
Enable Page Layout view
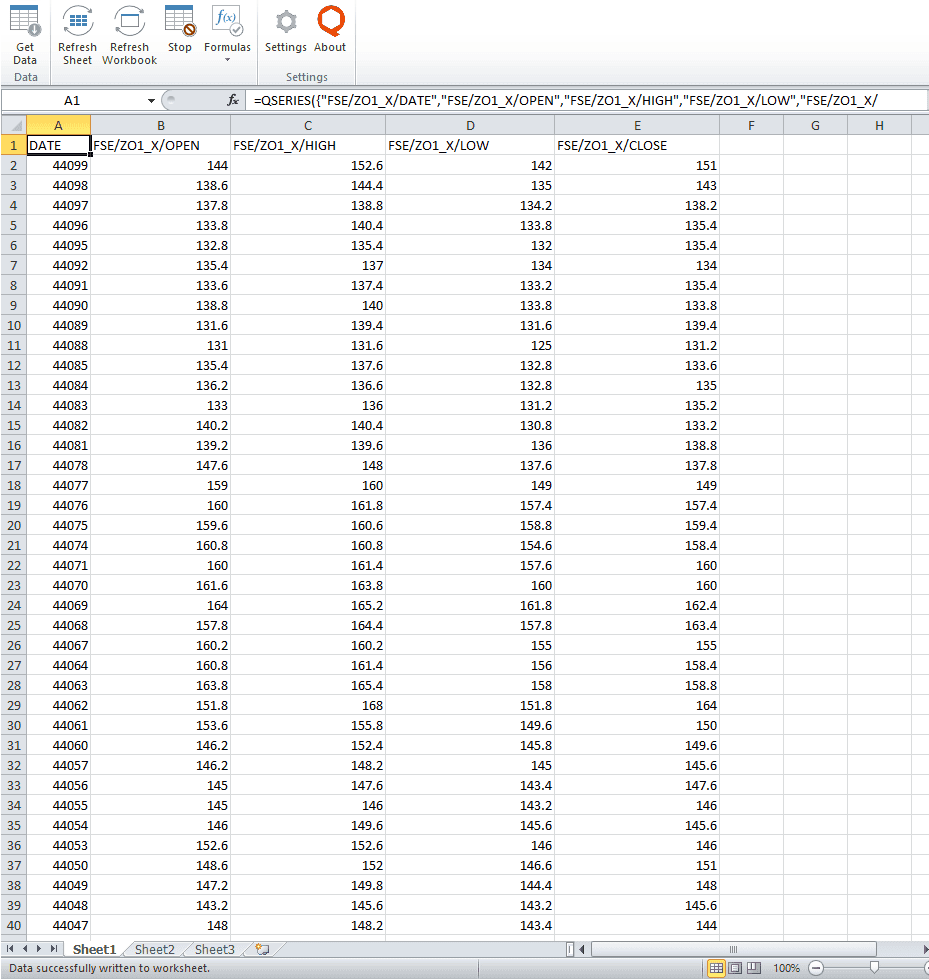pos(734,968)
